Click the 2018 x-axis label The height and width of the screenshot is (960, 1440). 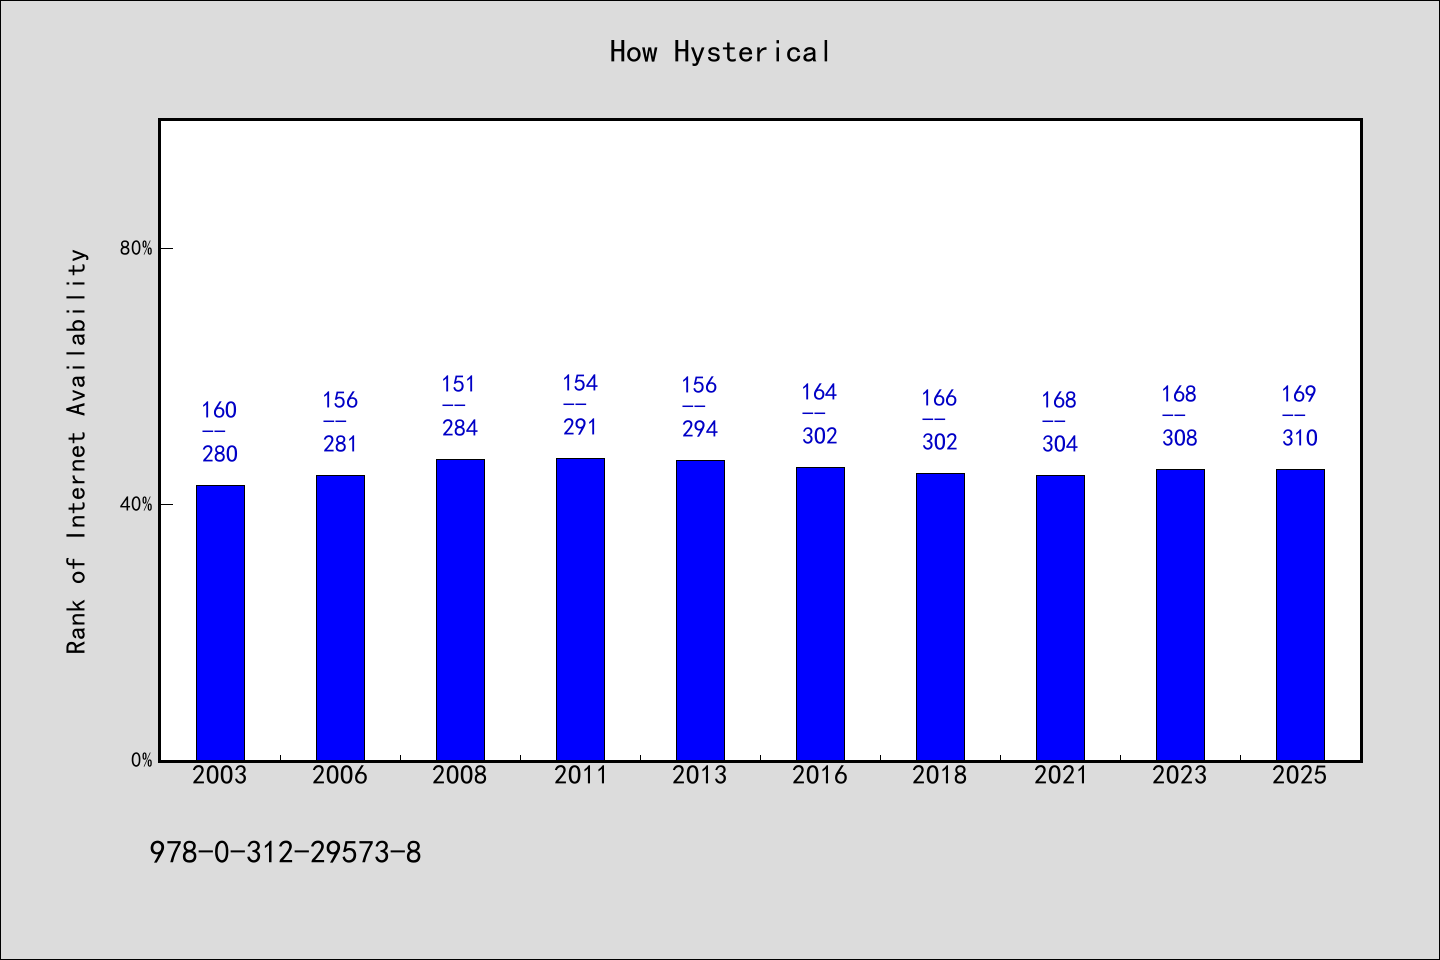(940, 775)
